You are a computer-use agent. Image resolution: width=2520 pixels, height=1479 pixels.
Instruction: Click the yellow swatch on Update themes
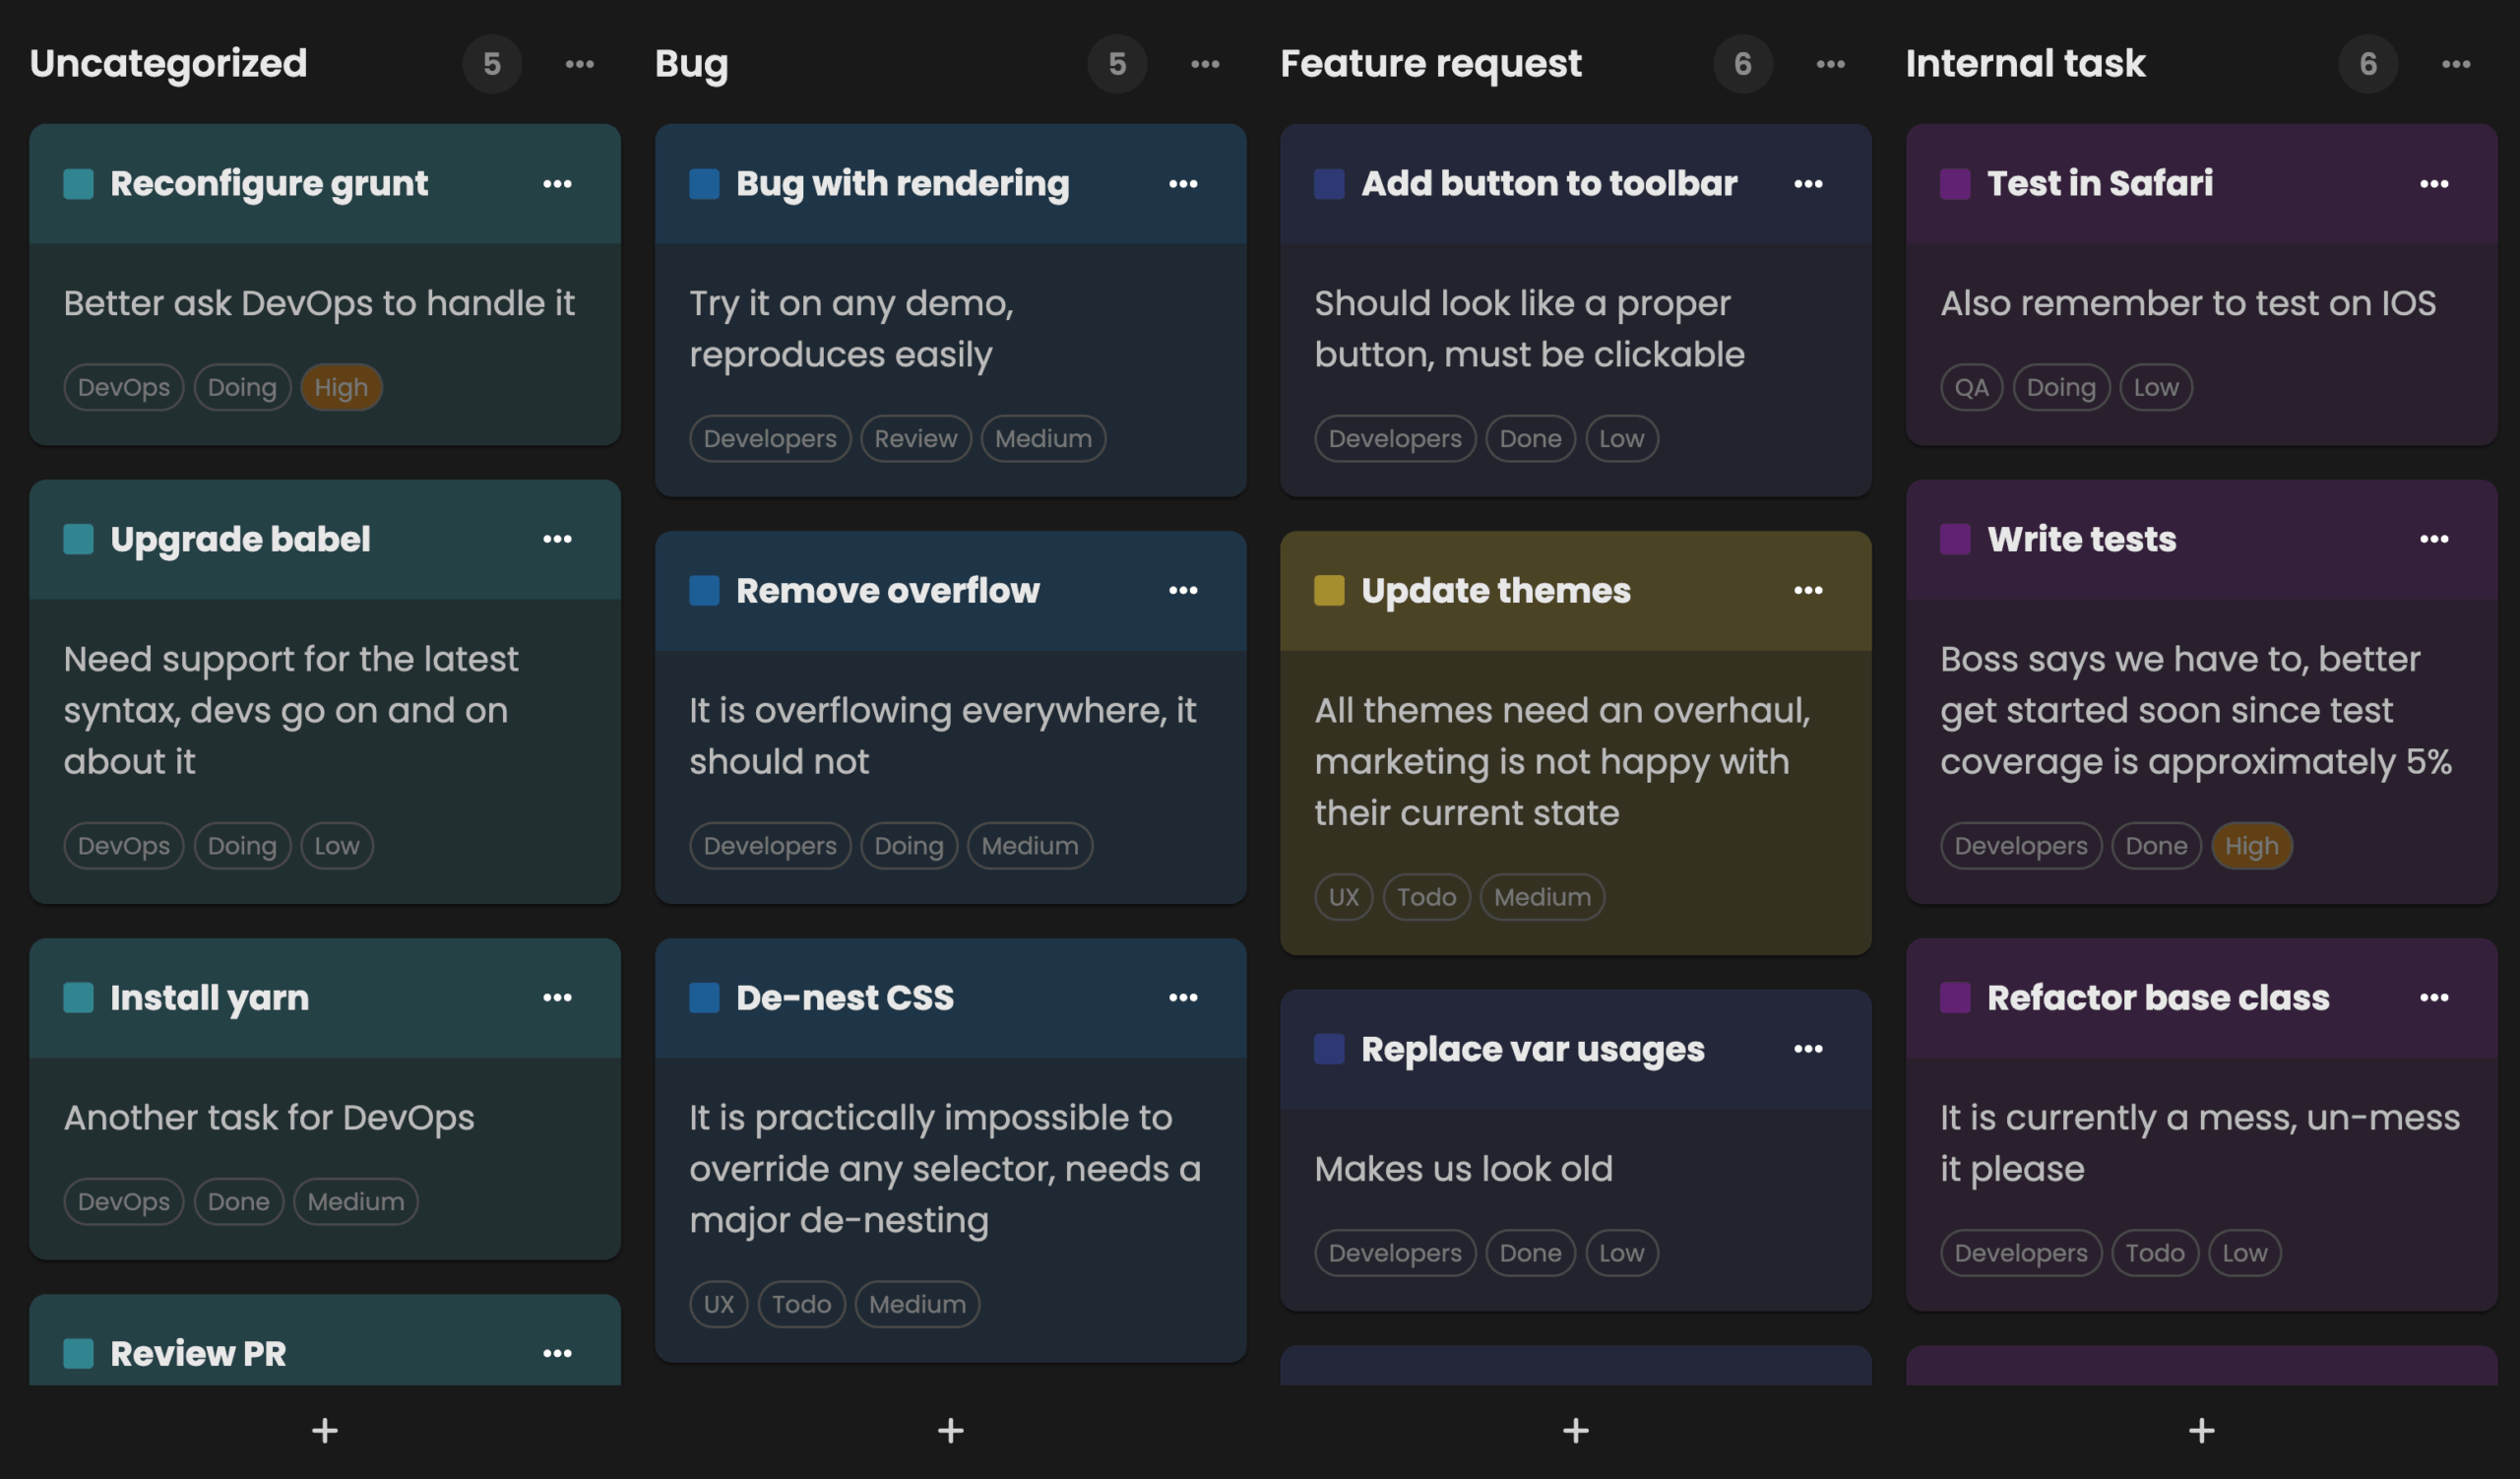[x=1328, y=591]
